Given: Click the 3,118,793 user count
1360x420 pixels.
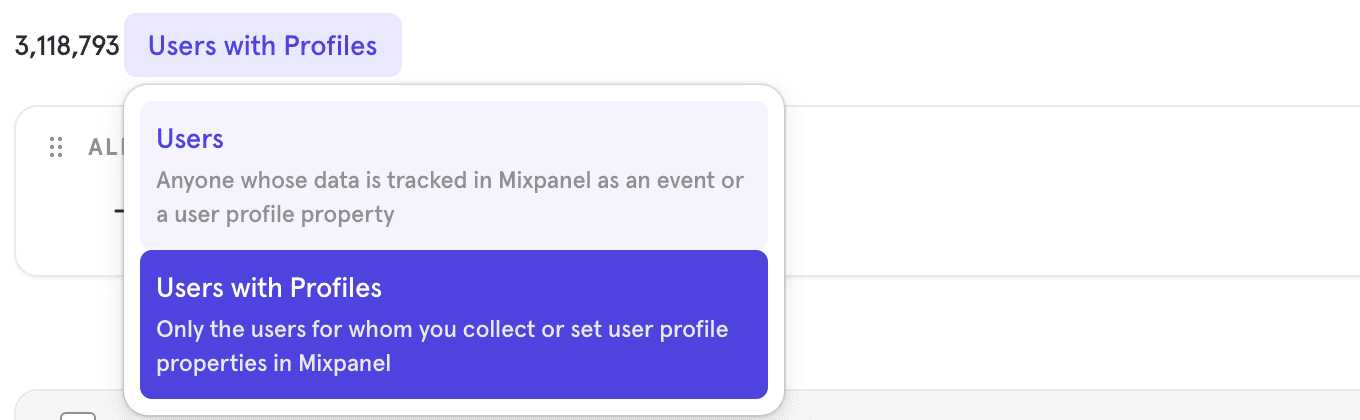Looking at the screenshot, I should (x=67, y=46).
